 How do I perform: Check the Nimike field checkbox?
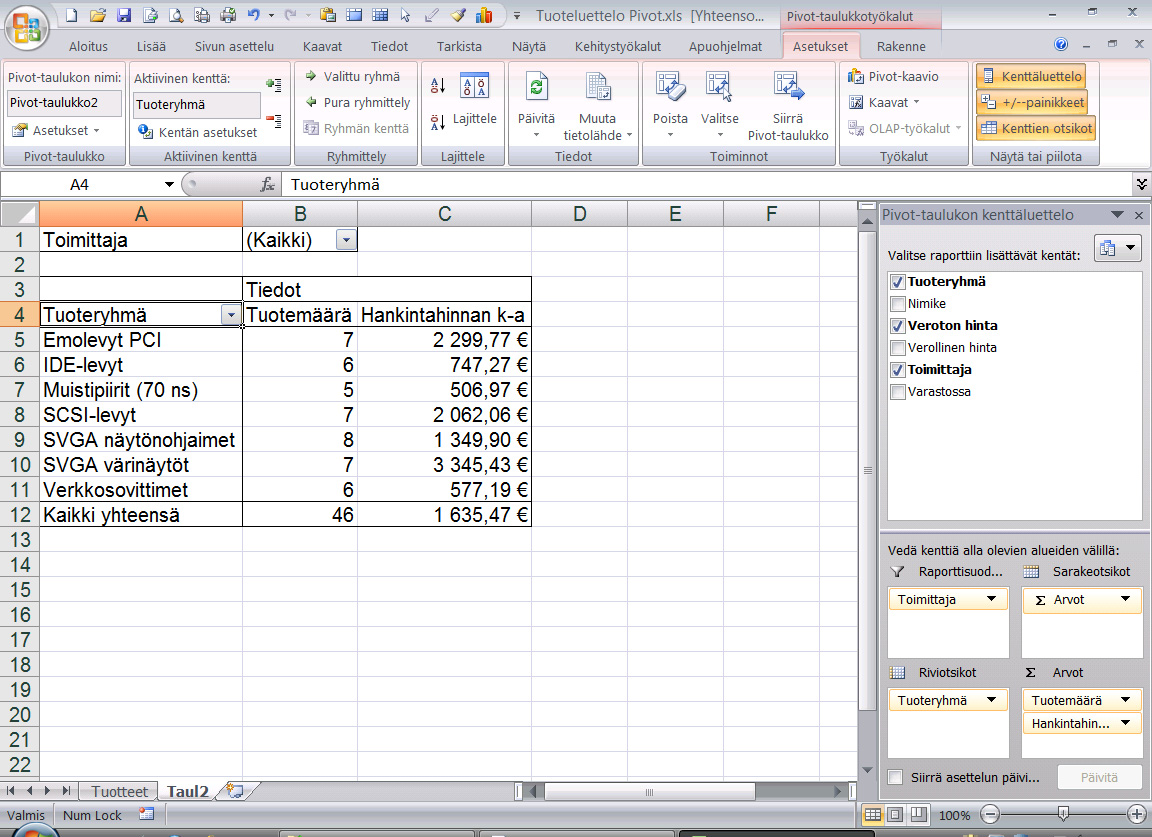(897, 304)
